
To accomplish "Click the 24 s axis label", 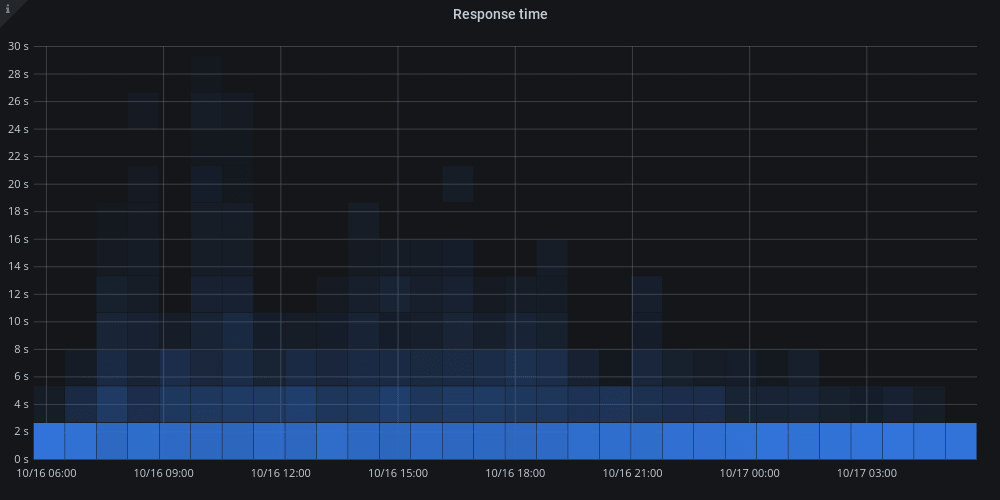I will (x=18, y=129).
